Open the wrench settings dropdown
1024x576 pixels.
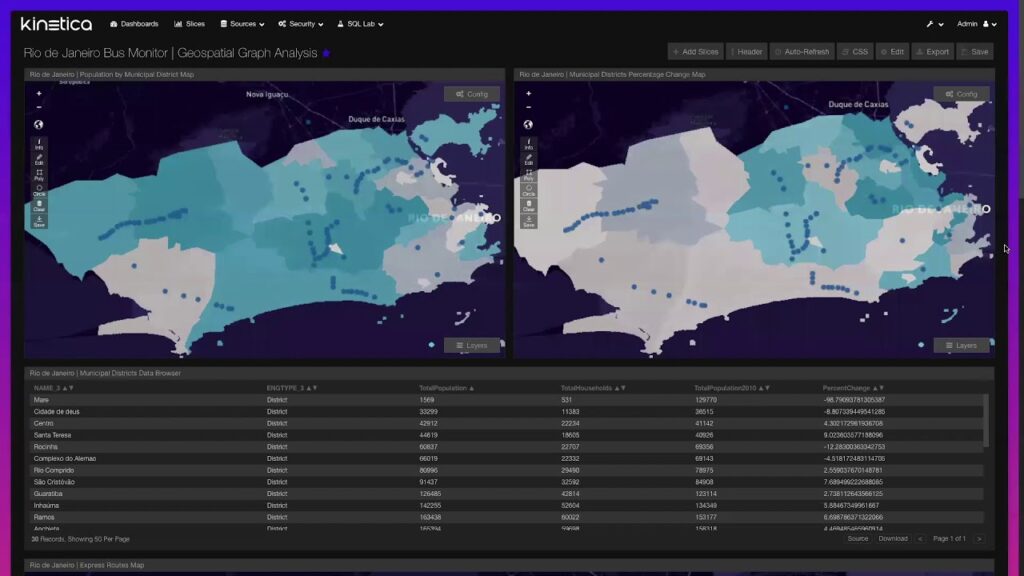(x=935, y=24)
